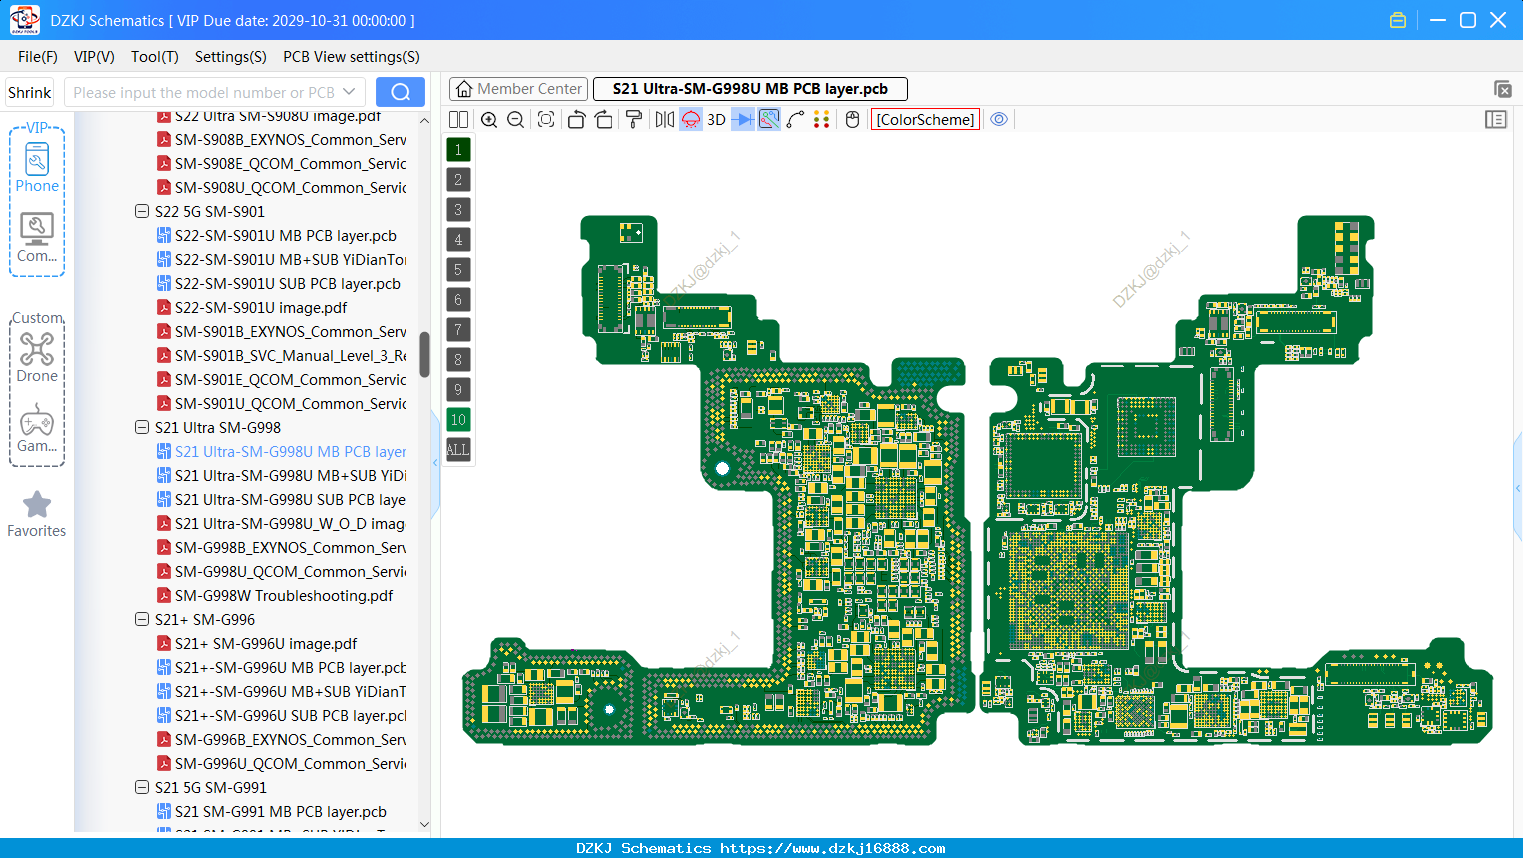This screenshot has height=858, width=1523.
Task: Open the colored dots tool
Action: (822, 119)
